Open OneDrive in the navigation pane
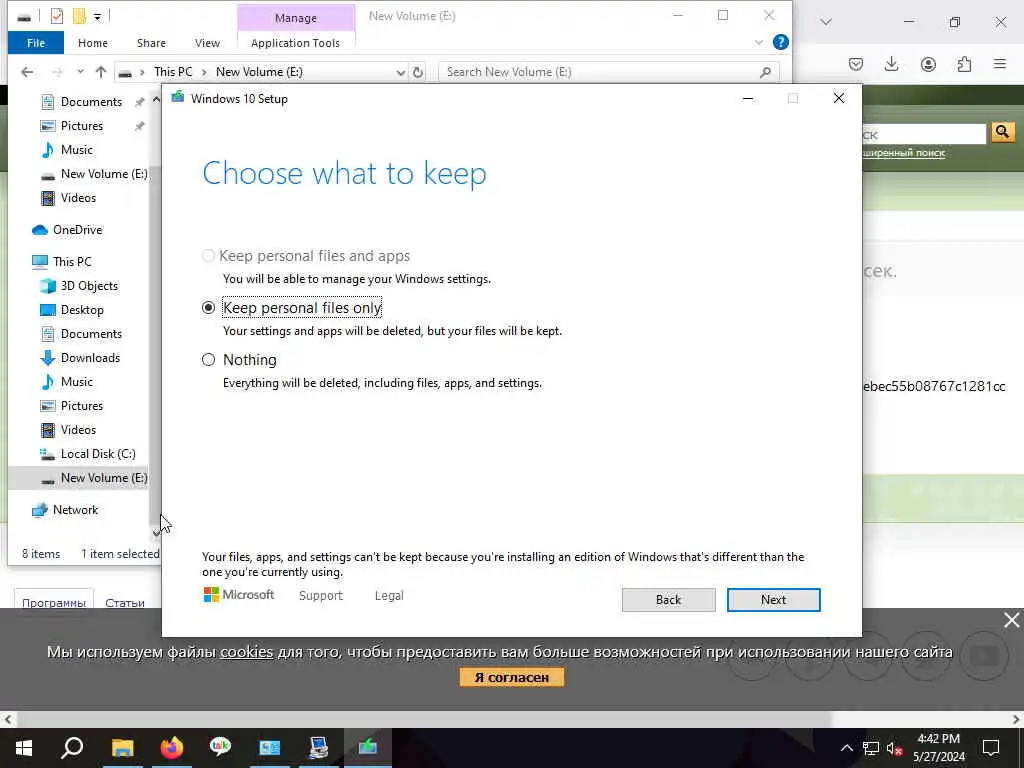Viewport: 1024px width, 768px height. pos(77,230)
